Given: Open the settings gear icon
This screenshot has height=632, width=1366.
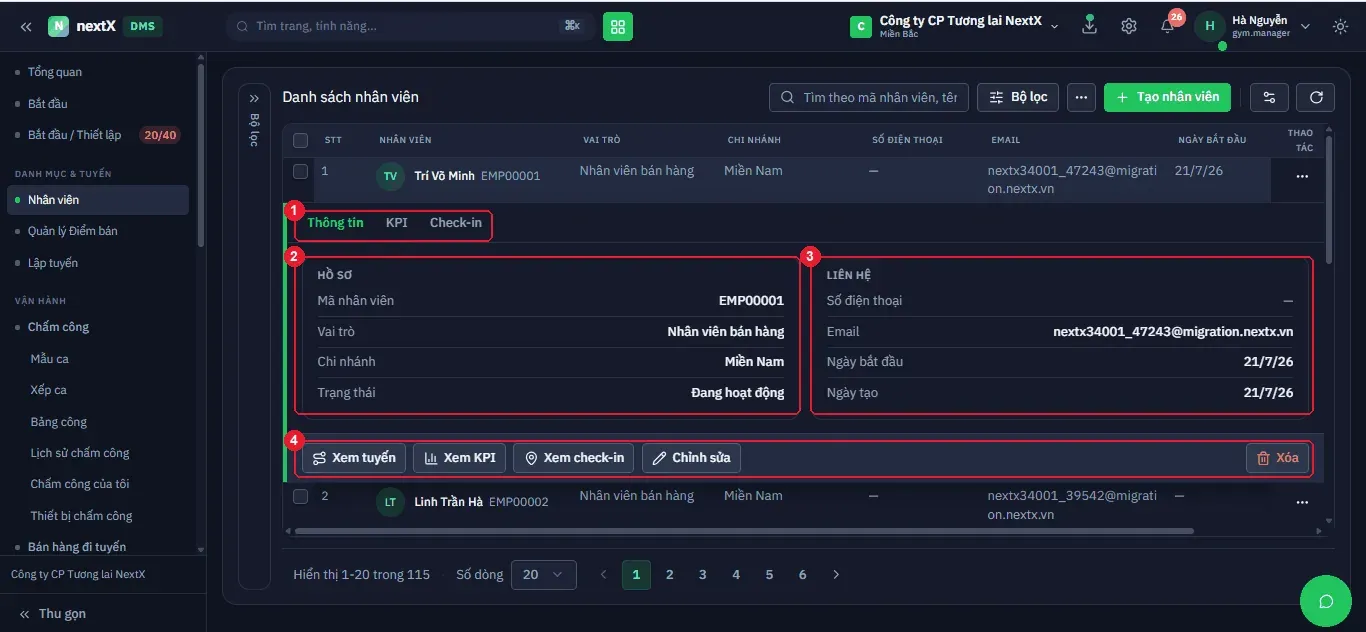Looking at the screenshot, I should 1129,26.
